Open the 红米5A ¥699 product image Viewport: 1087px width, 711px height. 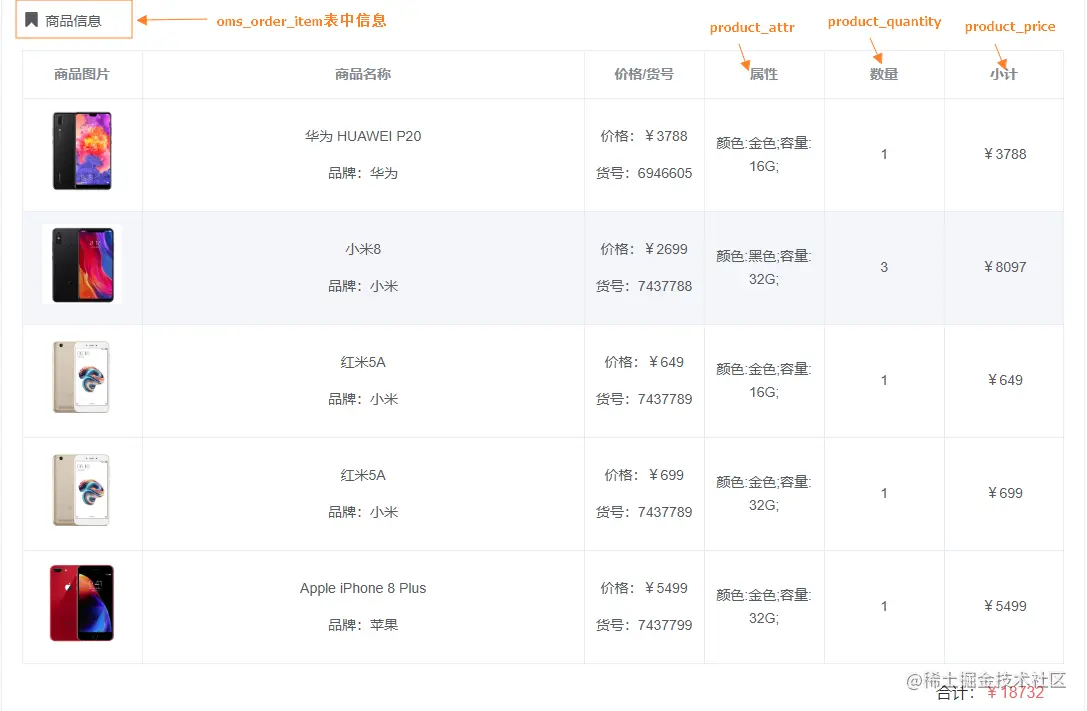click(82, 490)
